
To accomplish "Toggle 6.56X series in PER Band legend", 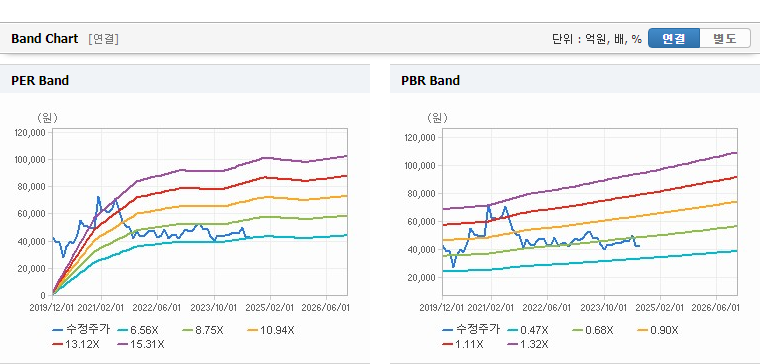I will pyautogui.click(x=138, y=330).
